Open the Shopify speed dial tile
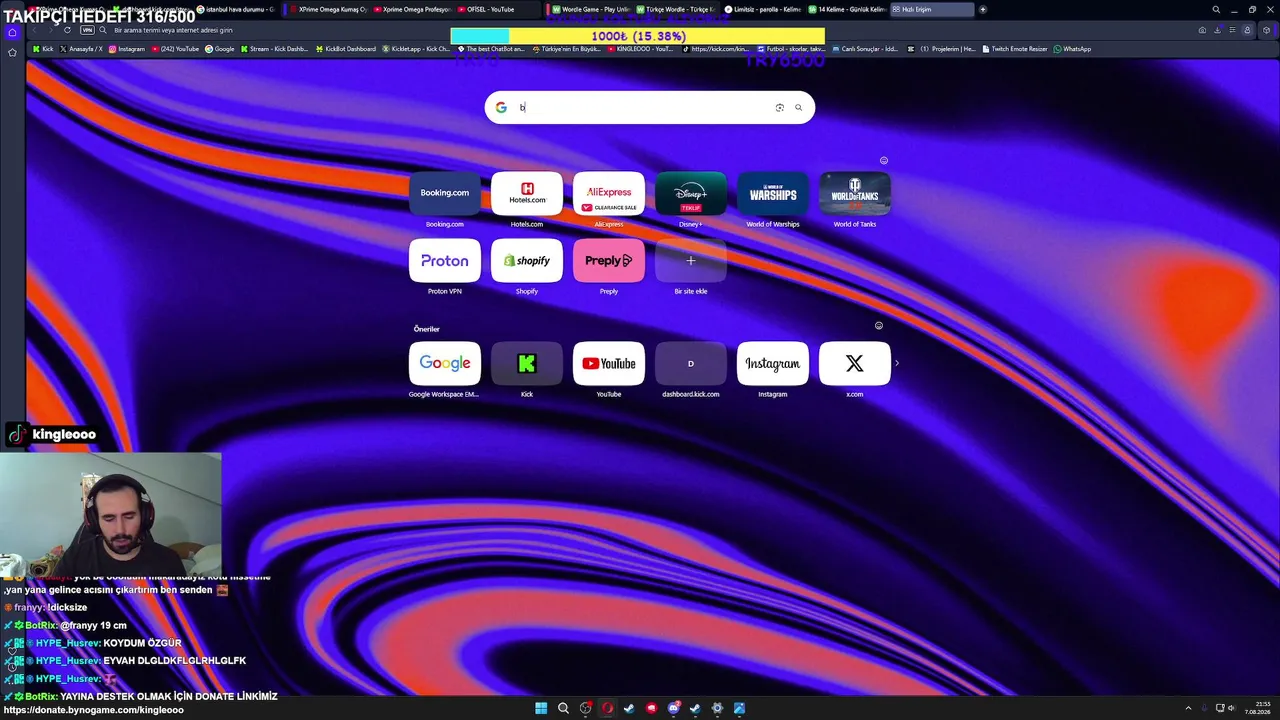This screenshot has width=1280, height=720. (527, 261)
